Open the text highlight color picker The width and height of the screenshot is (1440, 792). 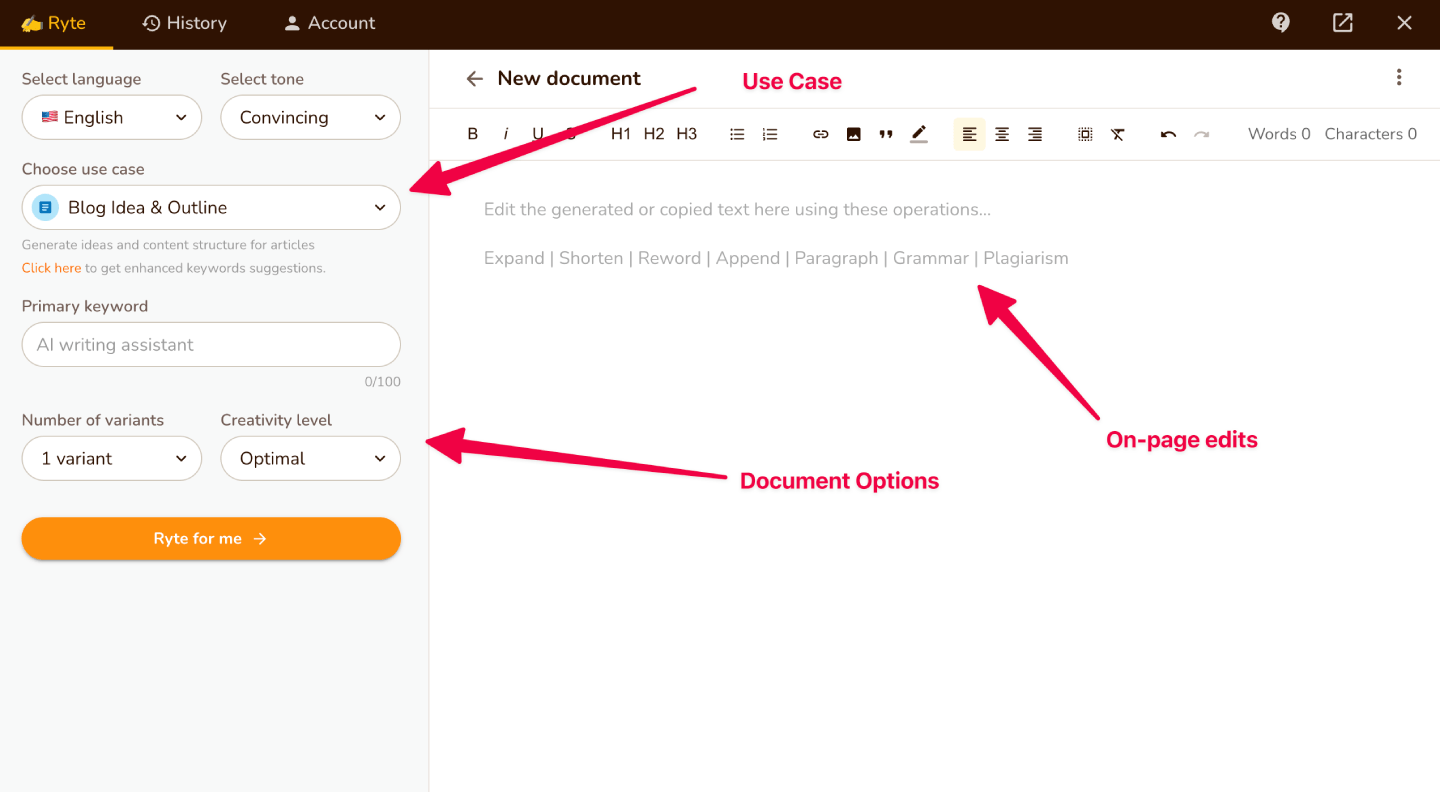tap(919, 134)
